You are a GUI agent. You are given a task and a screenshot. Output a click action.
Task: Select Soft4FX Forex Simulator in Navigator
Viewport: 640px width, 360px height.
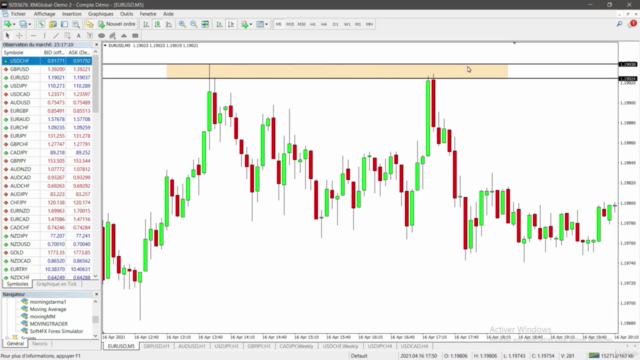pos(56,331)
